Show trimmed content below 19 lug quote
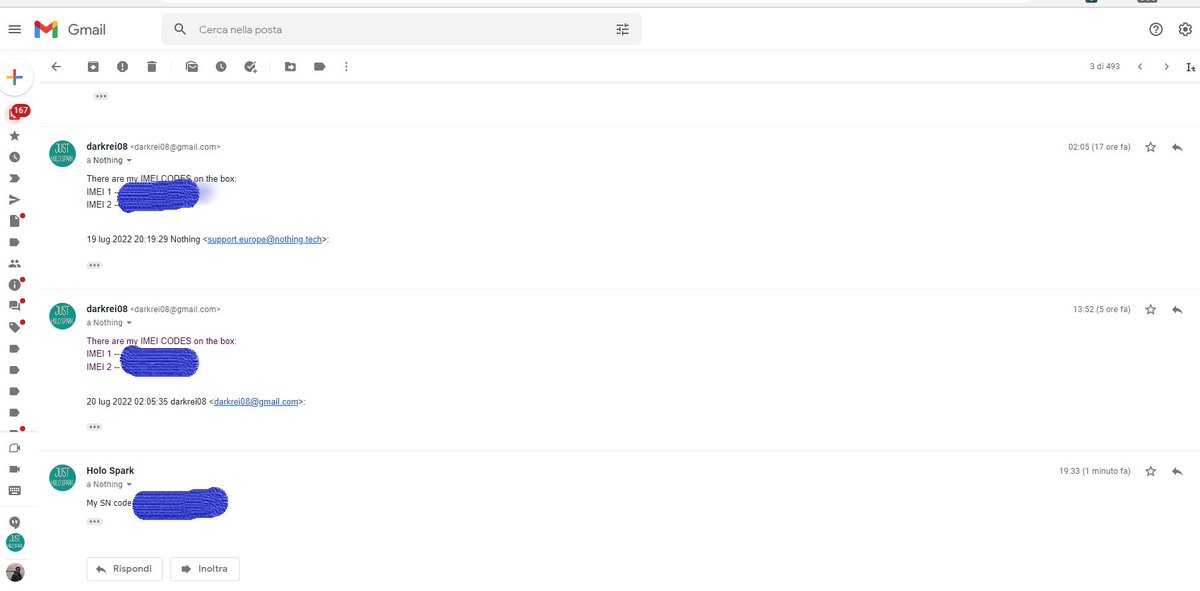The width and height of the screenshot is (1200, 591). 94,265
